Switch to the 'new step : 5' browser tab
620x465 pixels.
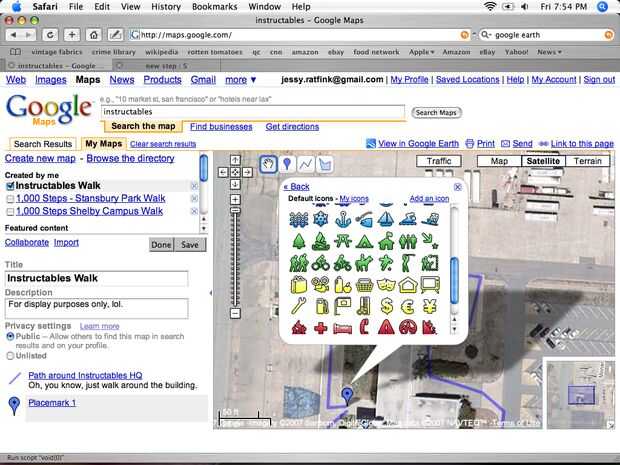coord(166,66)
